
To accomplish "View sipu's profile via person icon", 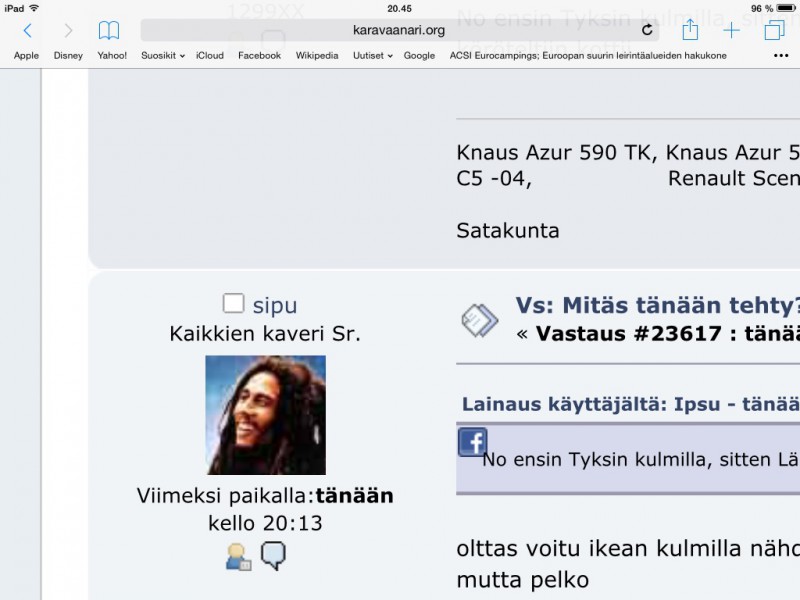I will point(238,557).
